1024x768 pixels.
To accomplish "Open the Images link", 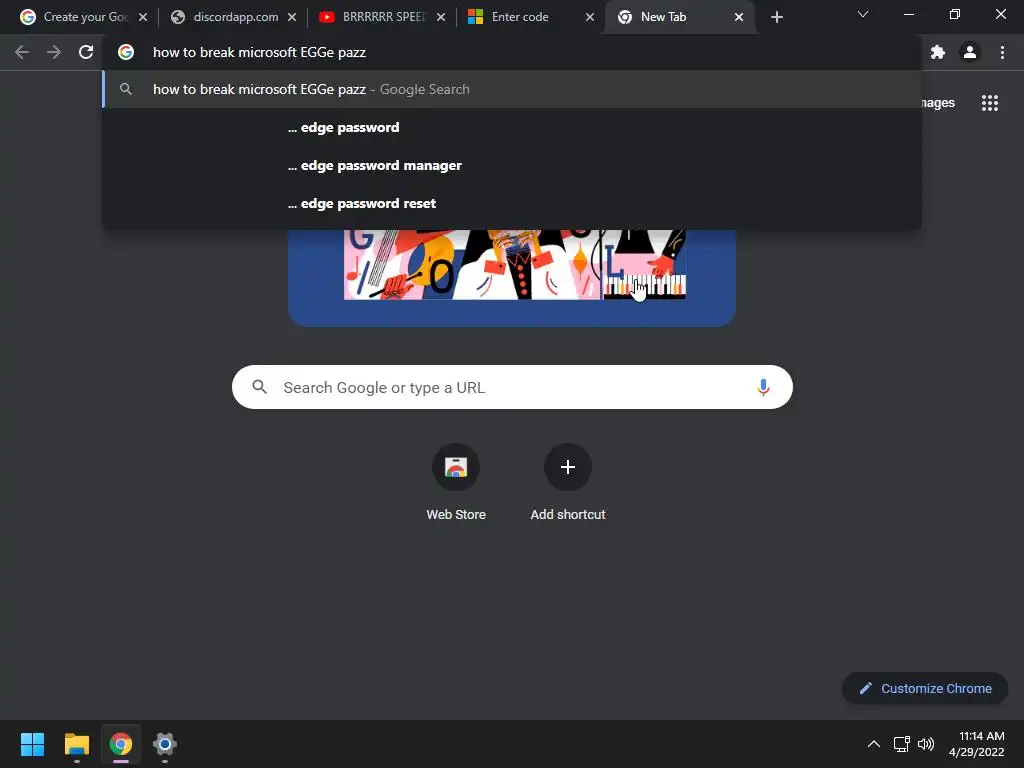I will click(938, 103).
